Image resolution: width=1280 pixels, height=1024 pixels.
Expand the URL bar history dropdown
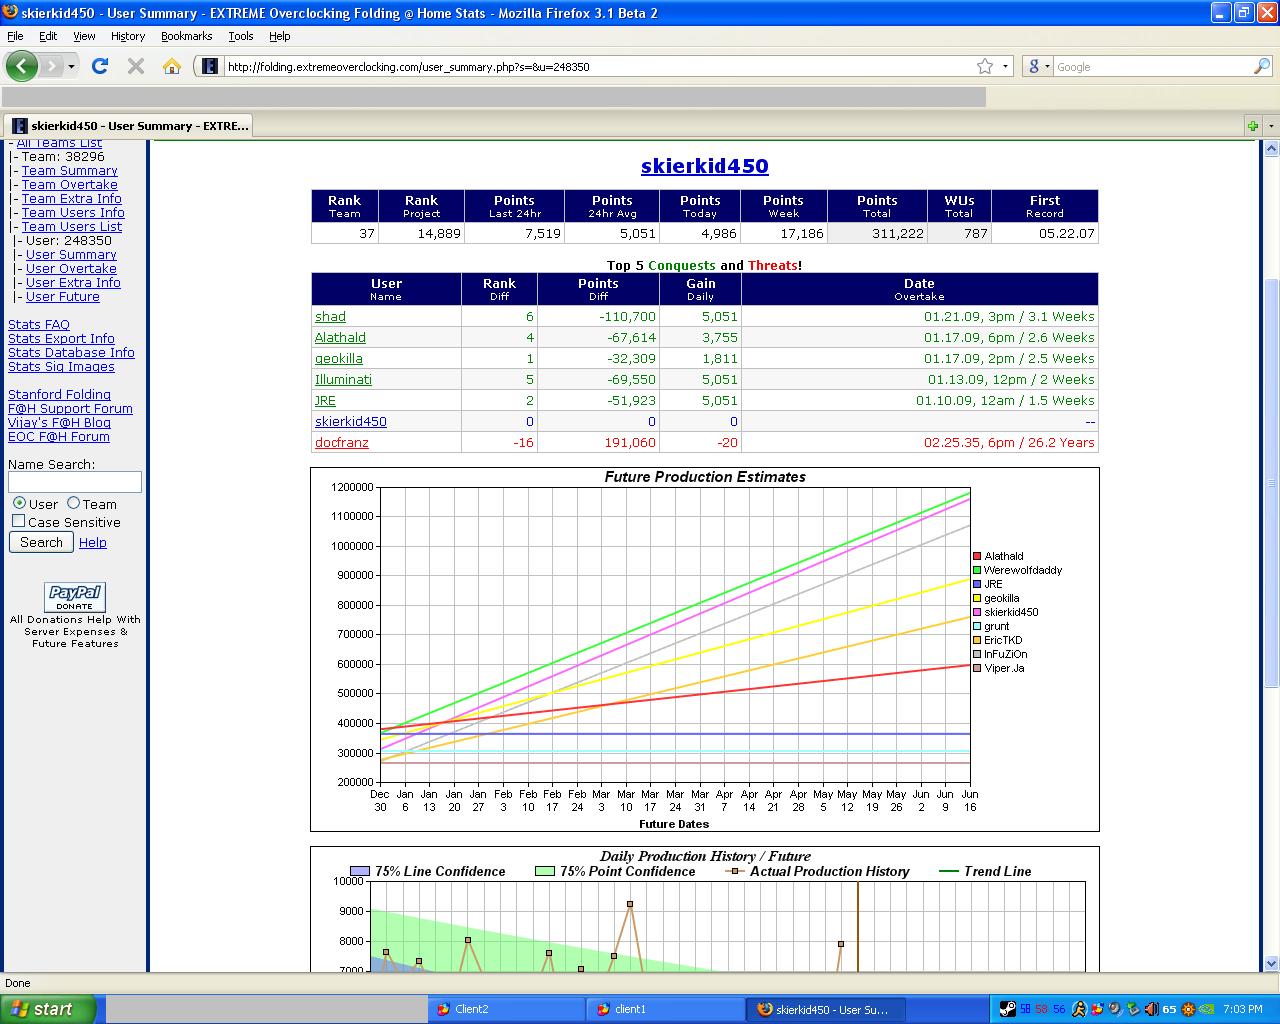pos(1005,67)
